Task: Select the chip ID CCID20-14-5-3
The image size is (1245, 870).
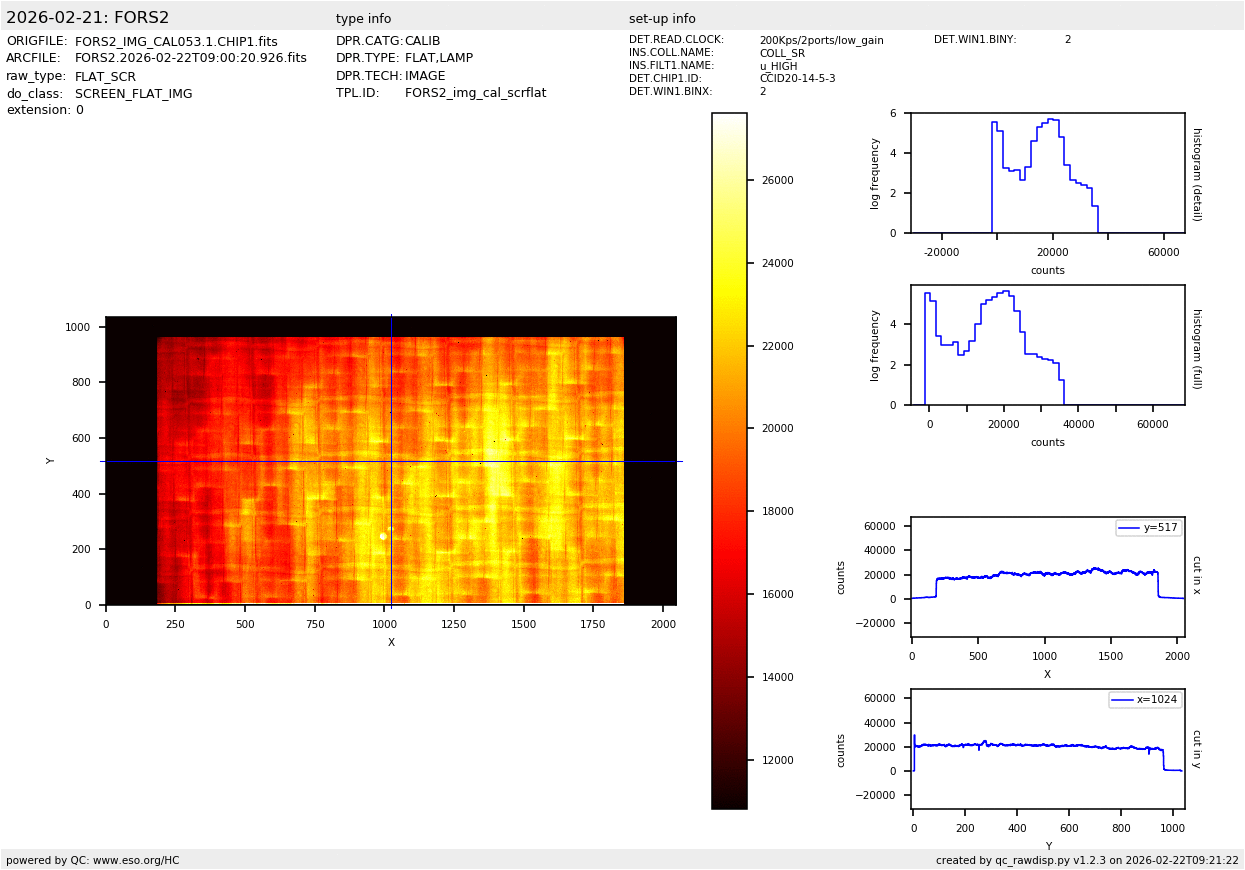Action: point(797,79)
